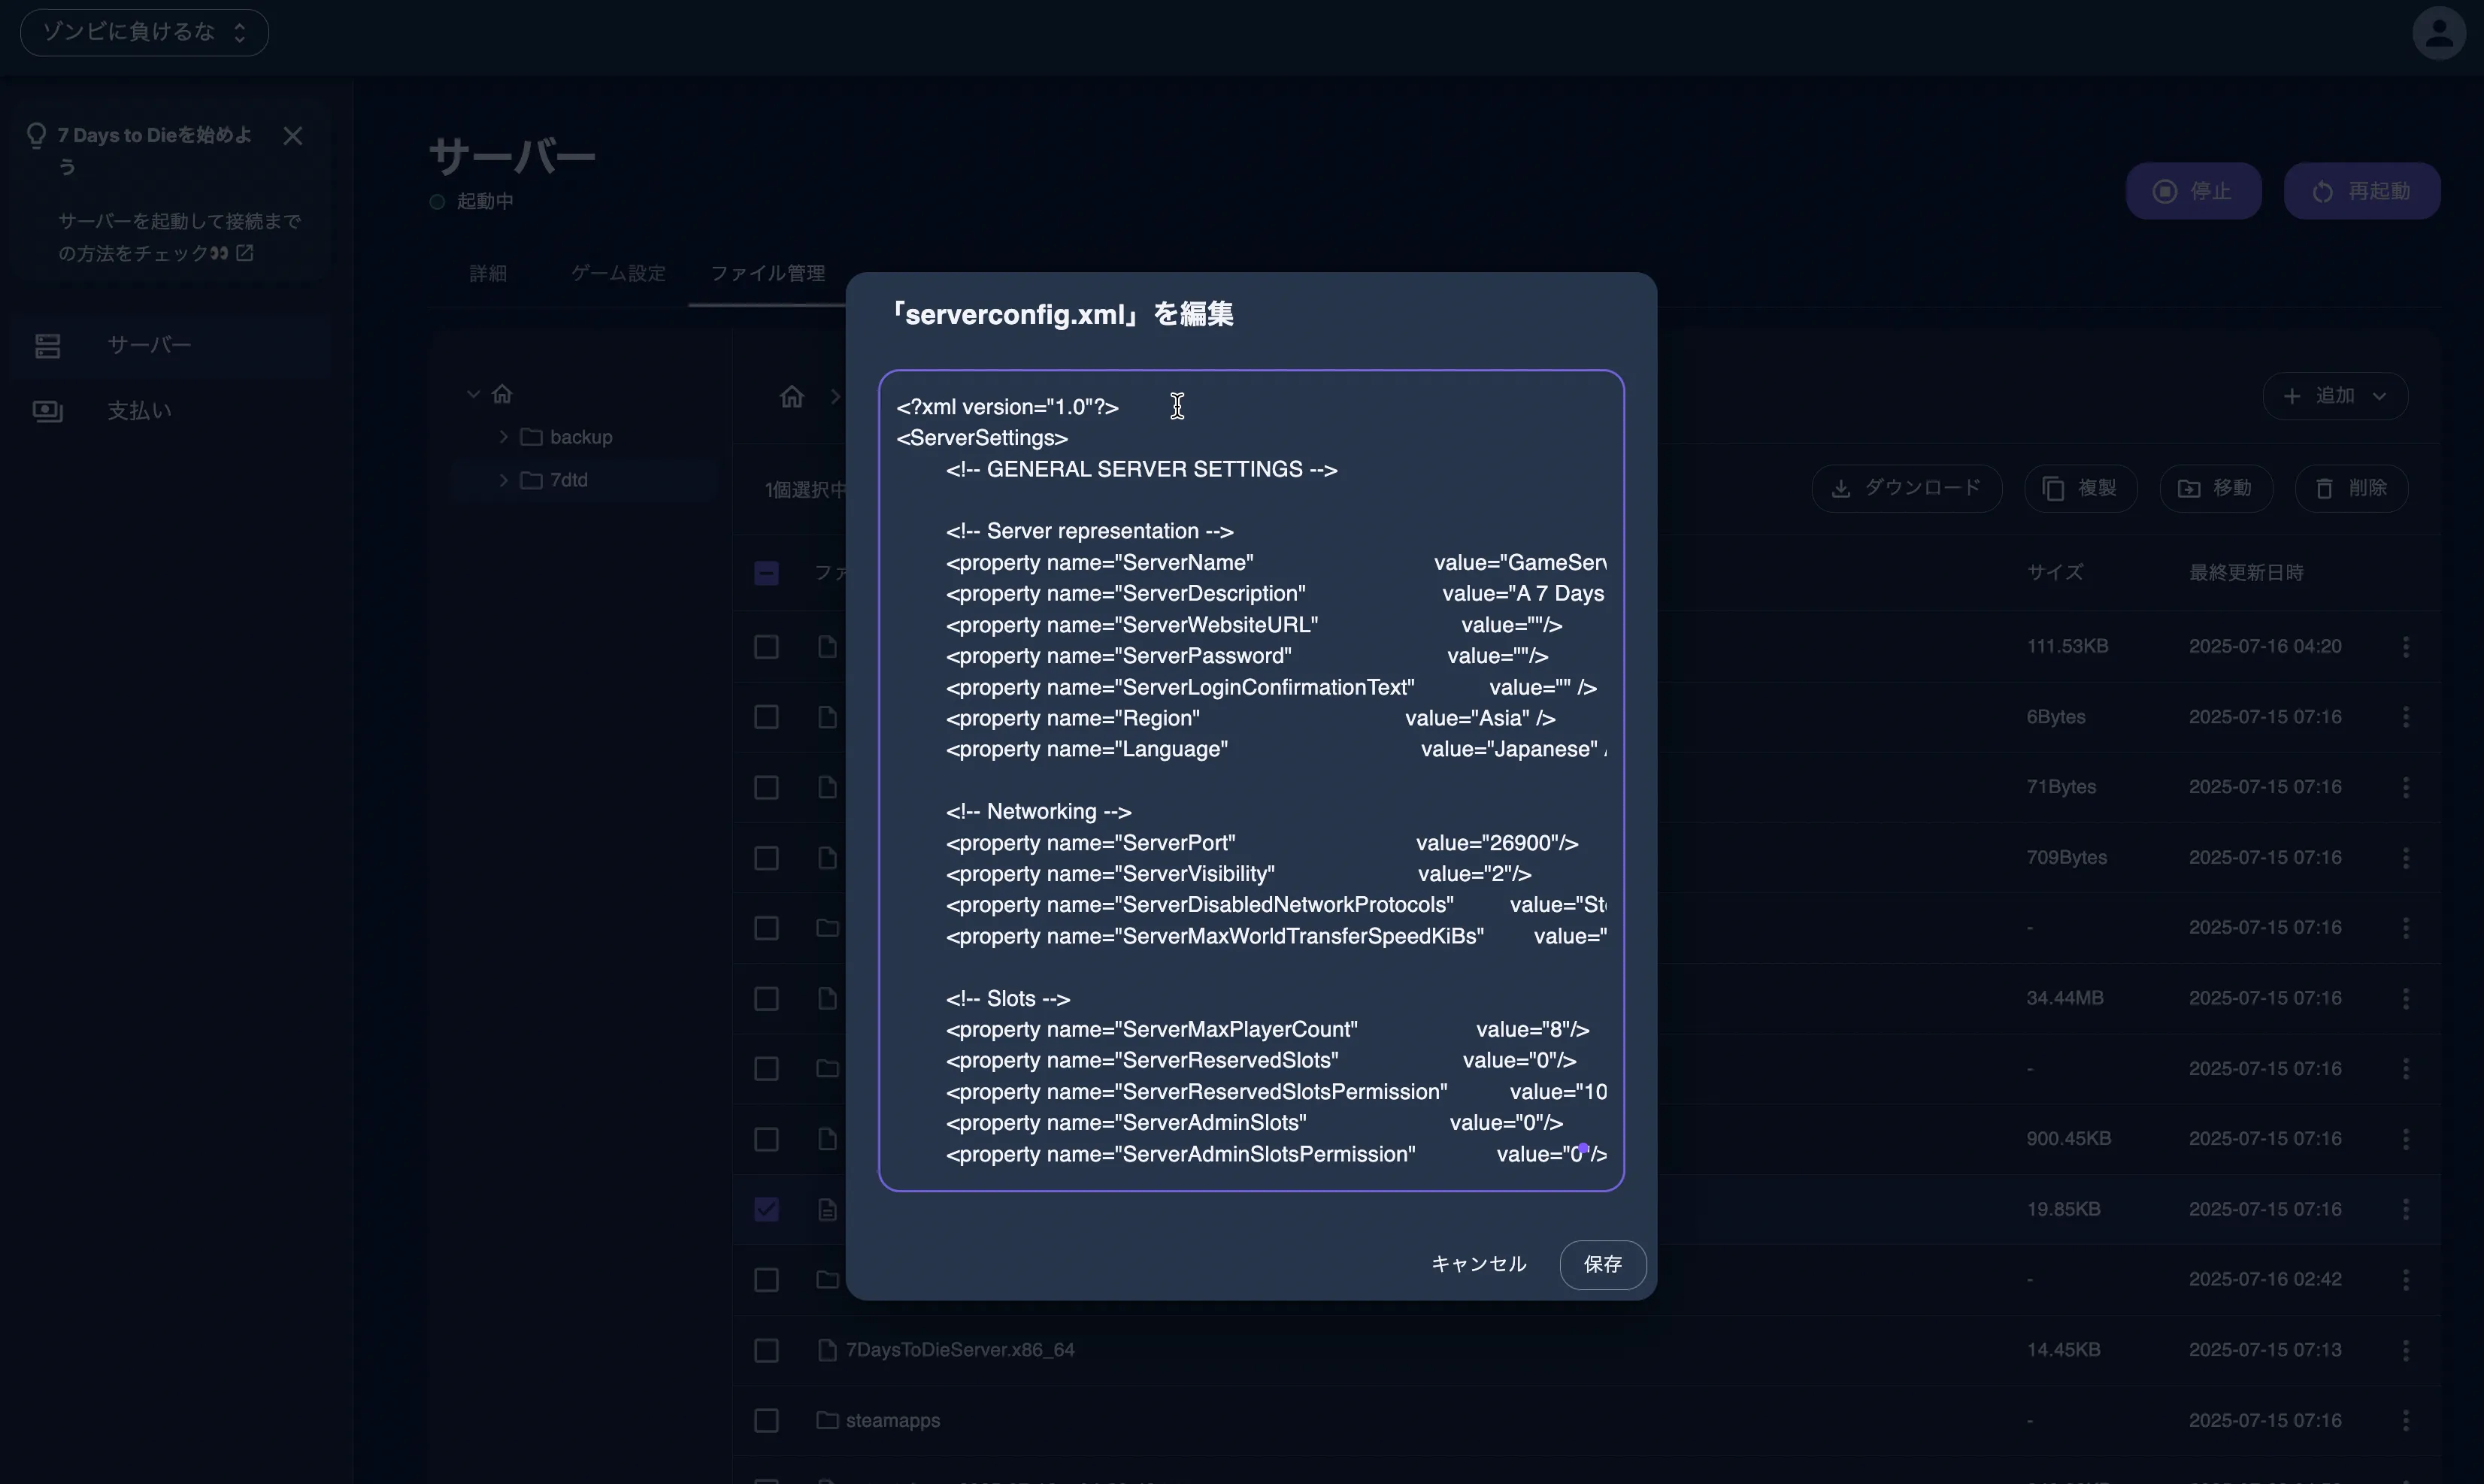Screen dimensions: 2484x1484
Task: Click the ダウンロード button
Action: [1906, 488]
